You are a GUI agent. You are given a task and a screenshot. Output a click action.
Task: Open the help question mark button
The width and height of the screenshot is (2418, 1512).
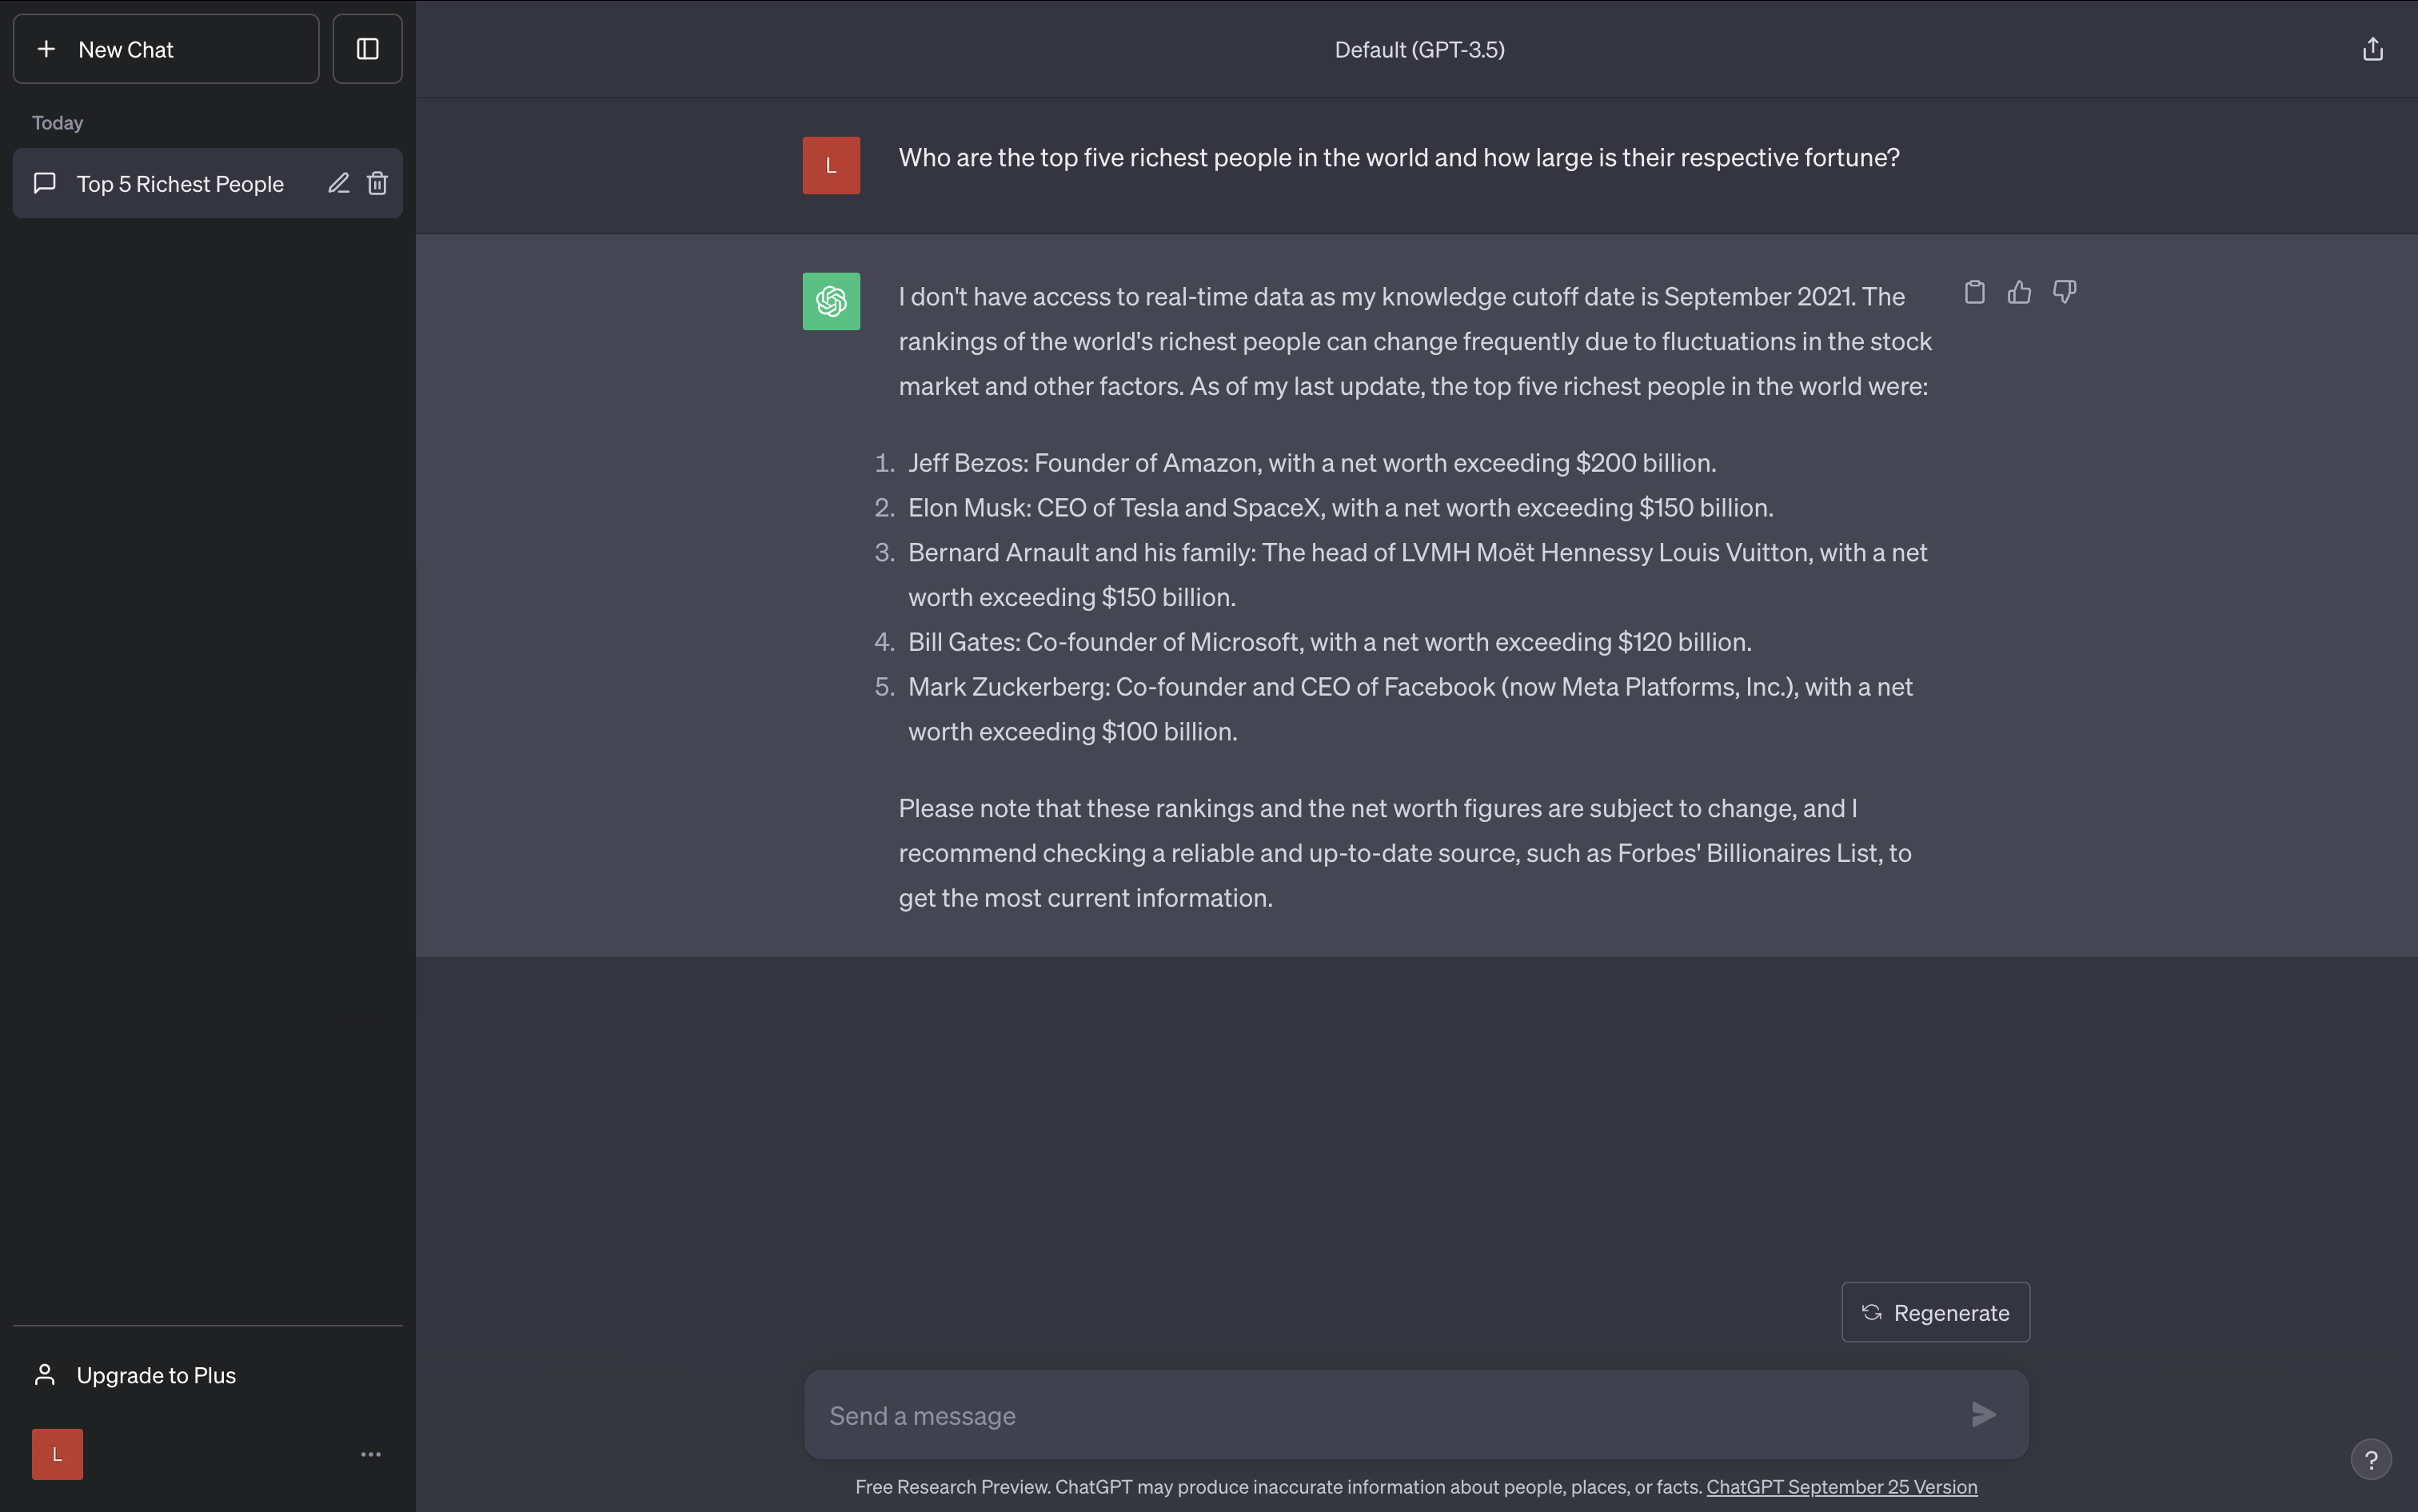click(x=2370, y=1459)
